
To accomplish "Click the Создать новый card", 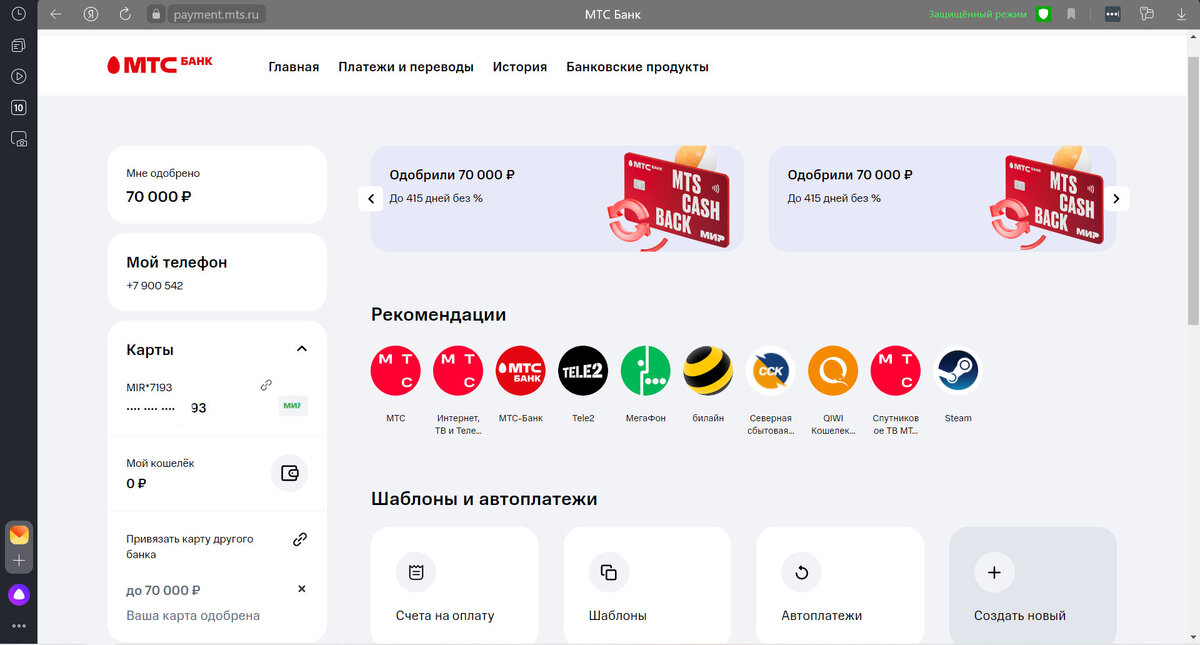I will point(1033,586).
